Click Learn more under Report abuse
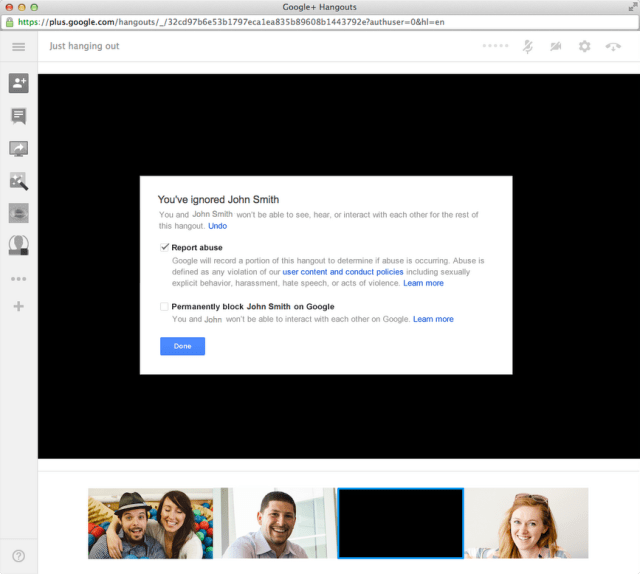 point(423,283)
